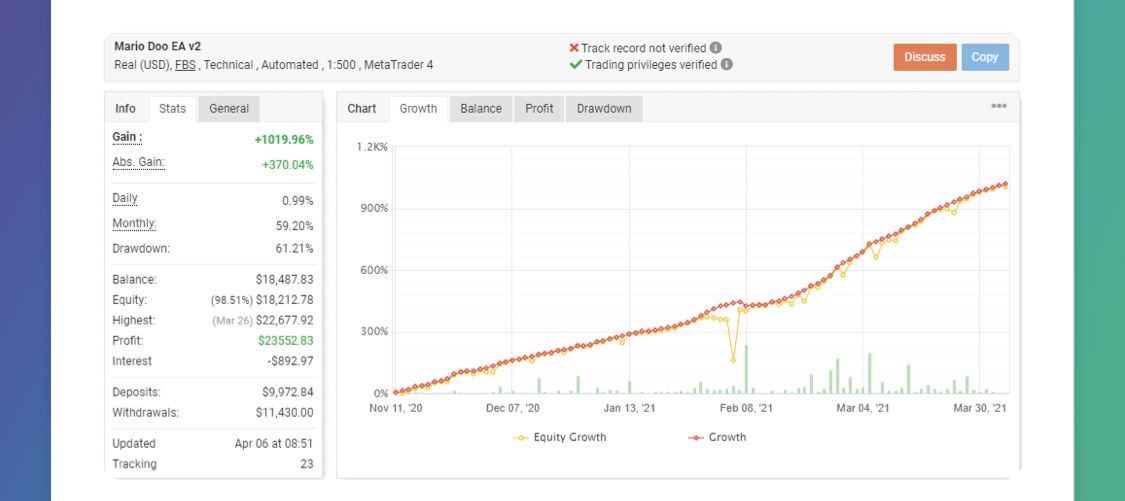Click the Abs. Gain label
Viewport: 1125px width, 501px height.
(138, 162)
